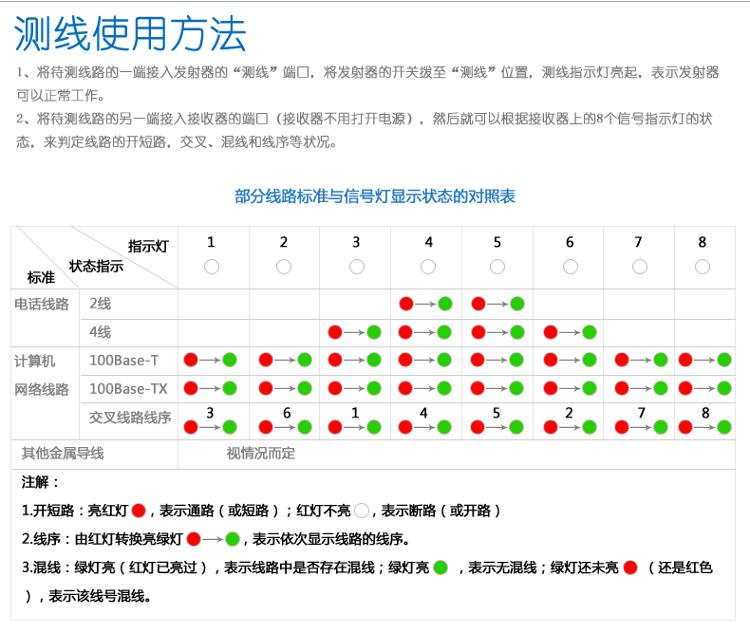This screenshot has height=633, width=750.
Task: Click the green light in 4线 row, column 6
Action: click(590, 332)
